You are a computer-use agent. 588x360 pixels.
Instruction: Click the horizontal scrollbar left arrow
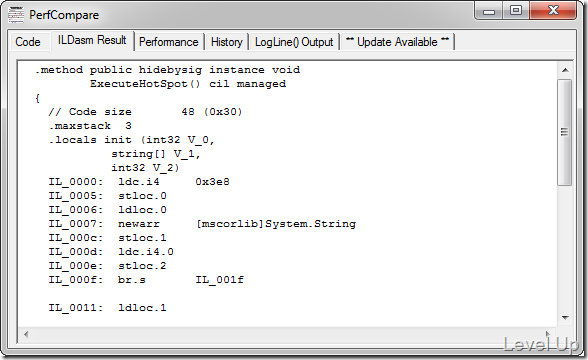click(26, 334)
